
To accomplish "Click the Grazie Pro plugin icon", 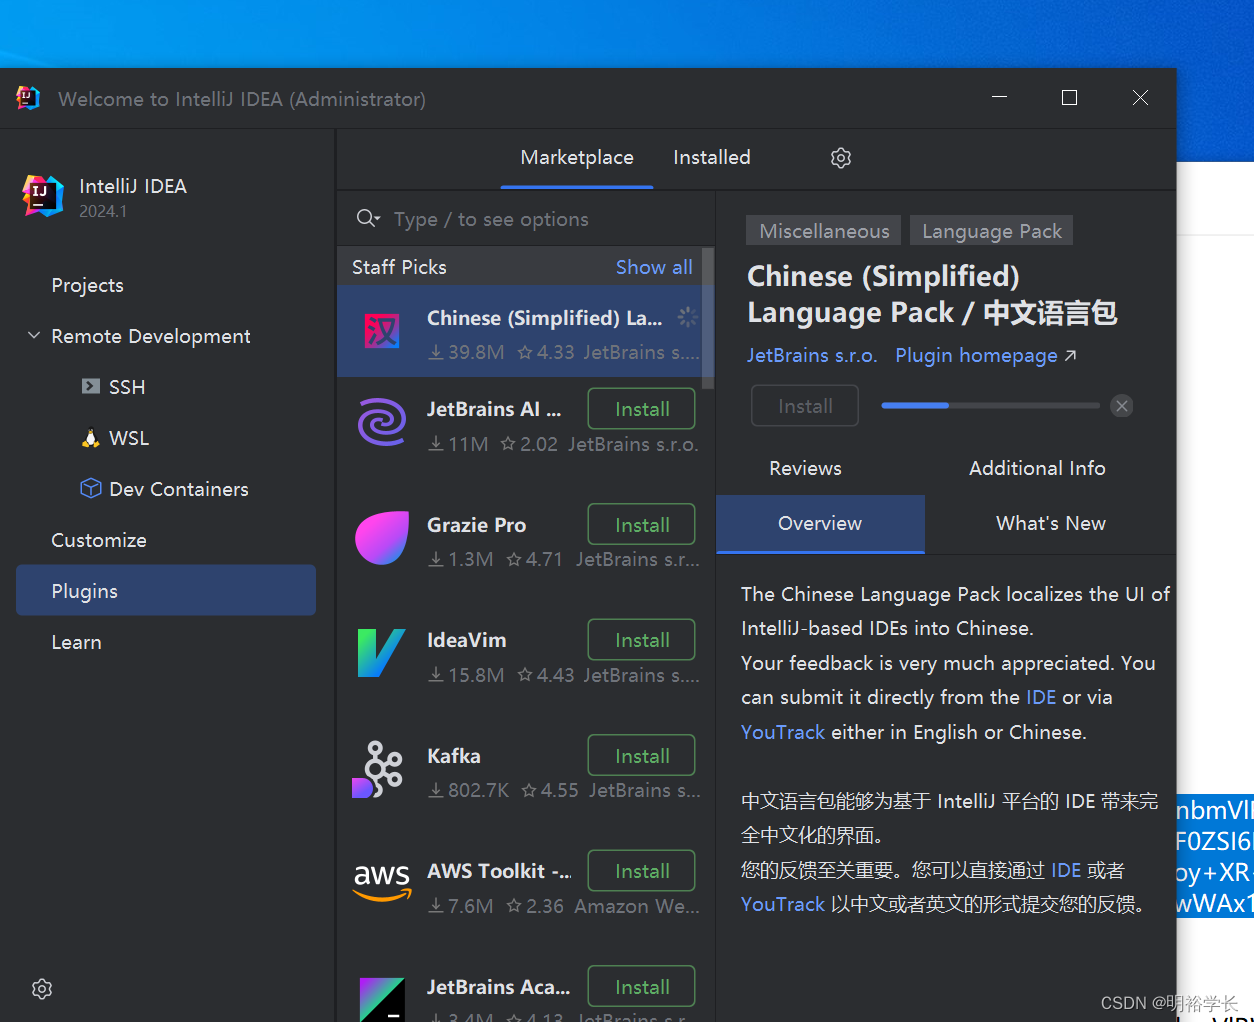I will click(x=382, y=537).
